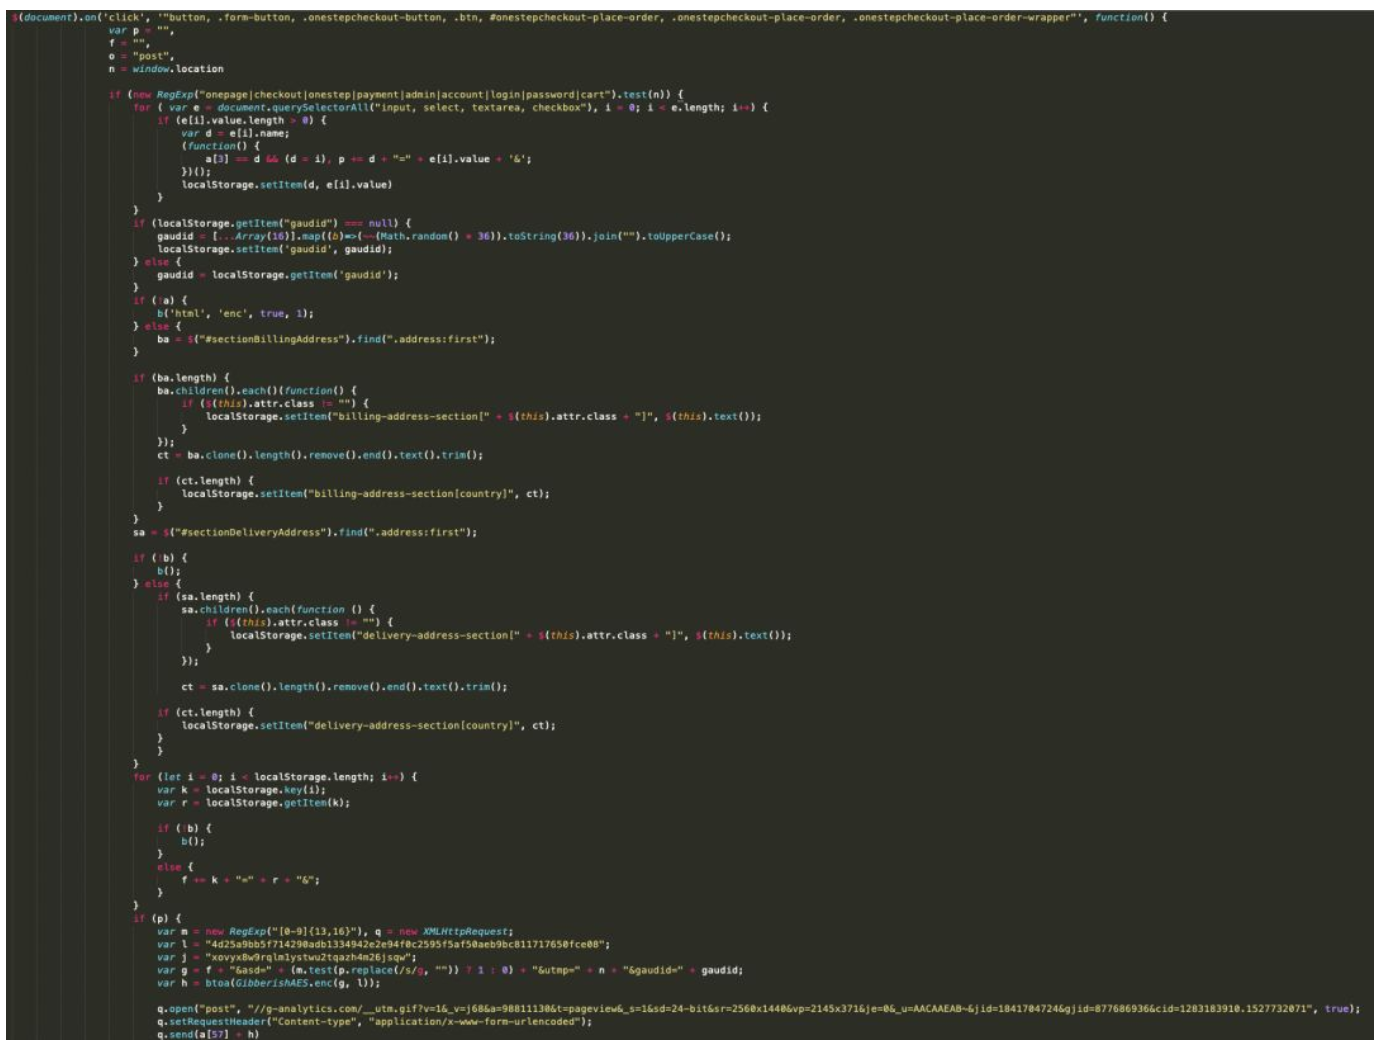This screenshot has height=1048, width=1382.
Task: Click the 'ct = ba.clone()' line
Action: tap(320, 455)
